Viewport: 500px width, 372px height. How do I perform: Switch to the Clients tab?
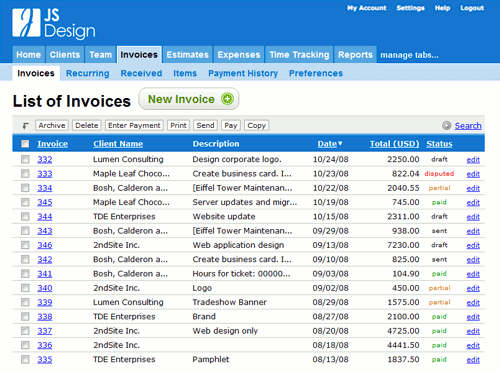pyautogui.click(x=65, y=55)
